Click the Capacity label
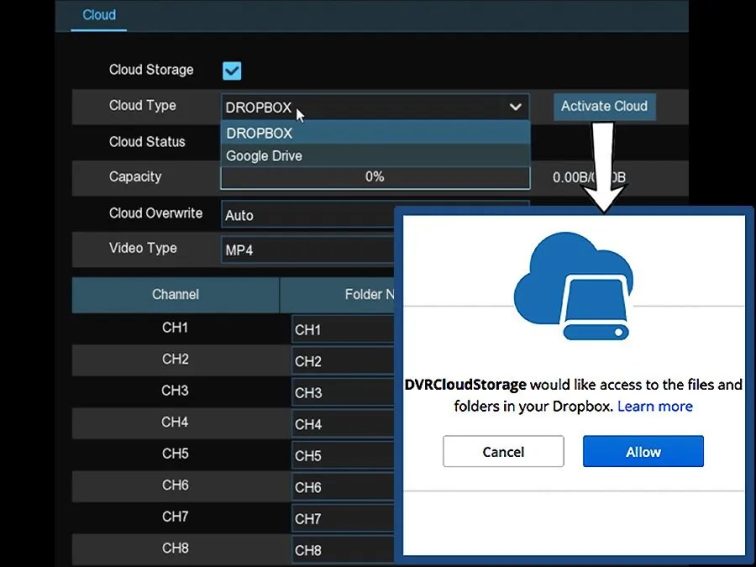The width and height of the screenshot is (756, 567). point(135,177)
